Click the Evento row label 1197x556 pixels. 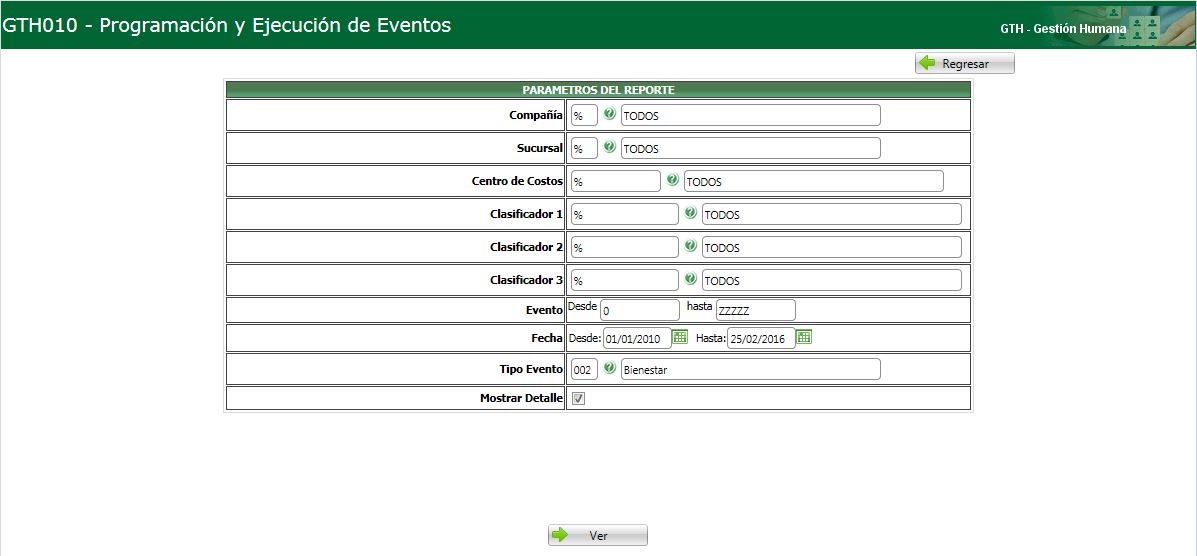pos(545,311)
